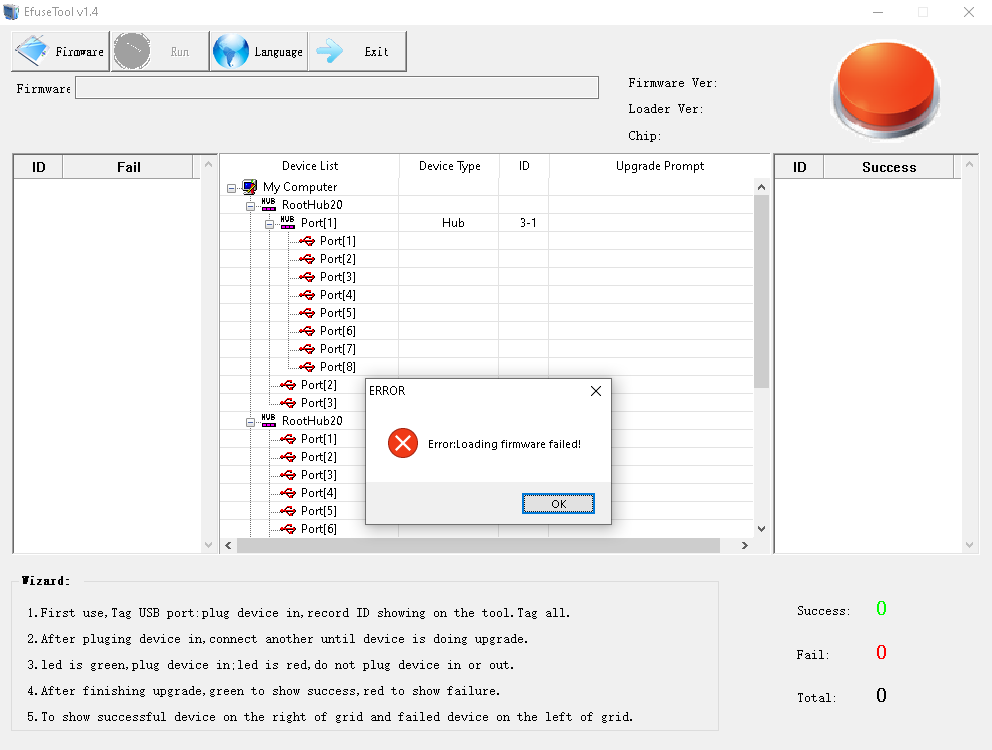992x750 pixels.
Task: Click the Fail column header
Action: (x=128, y=167)
